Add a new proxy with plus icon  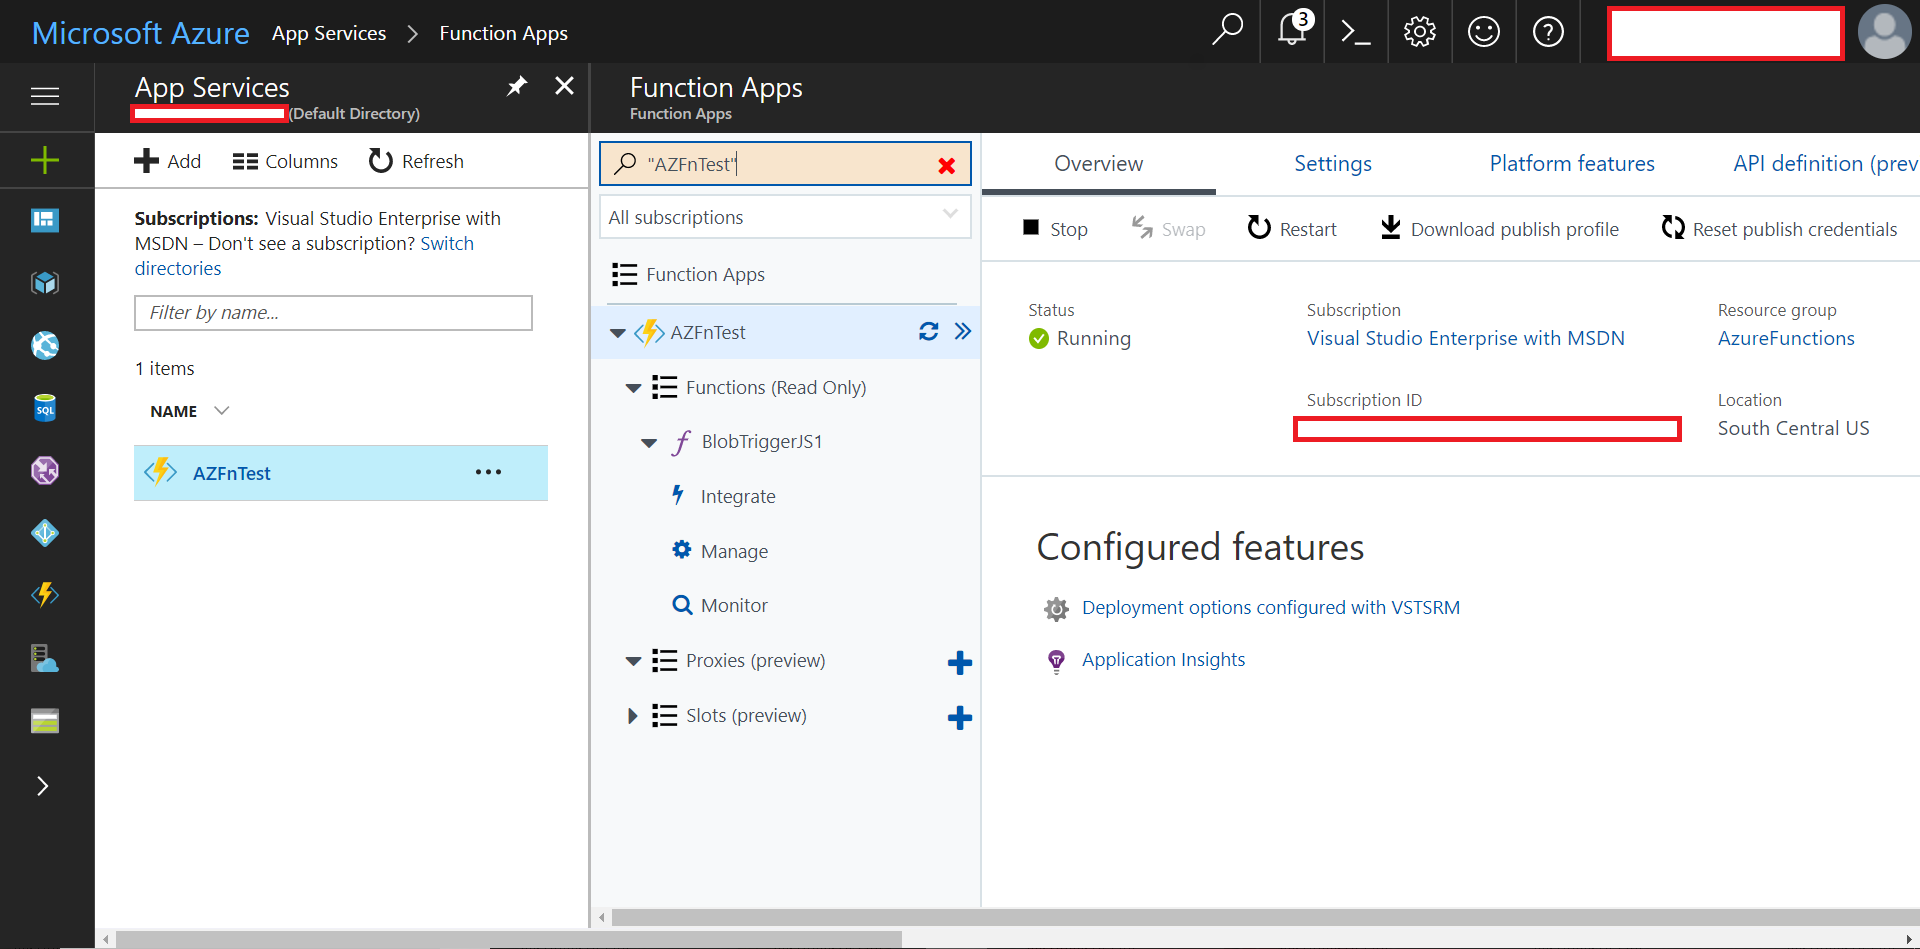(x=959, y=663)
